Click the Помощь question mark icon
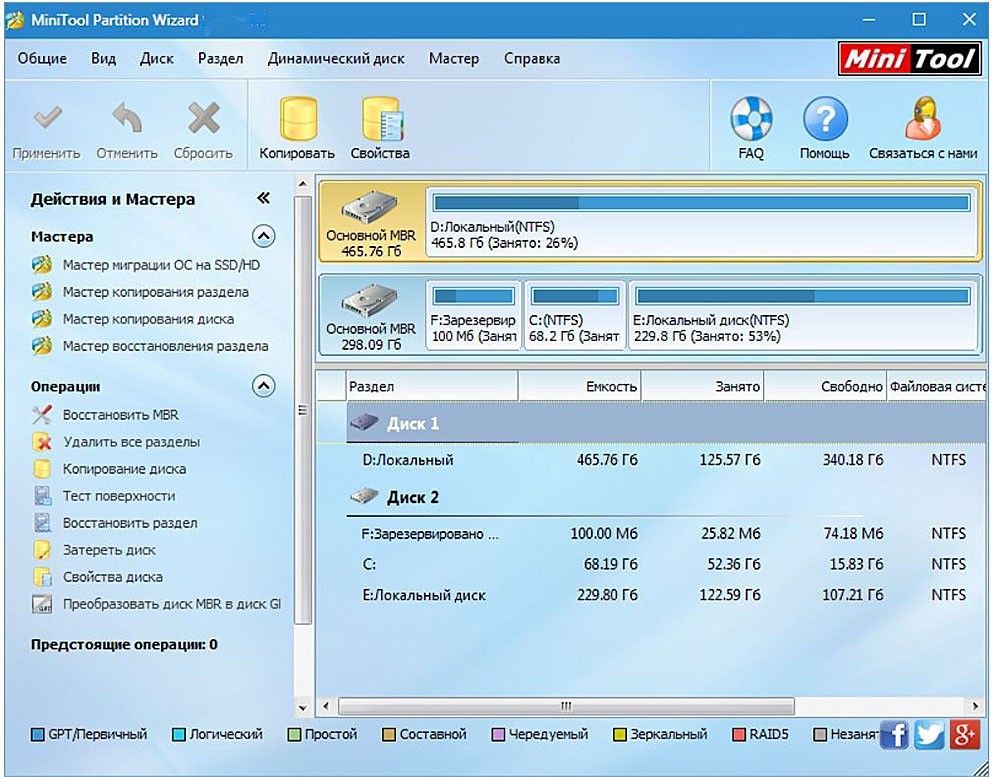Image resolution: width=1000 pixels, height=777 pixels. click(x=825, y=119)
